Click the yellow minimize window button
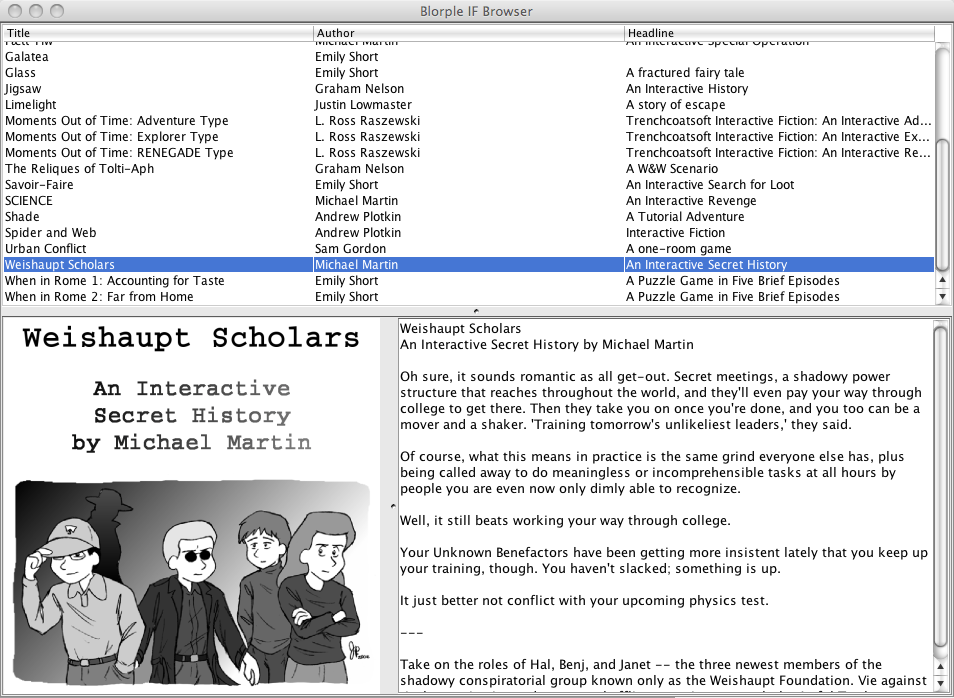The image size is (954, 698). 35,11
